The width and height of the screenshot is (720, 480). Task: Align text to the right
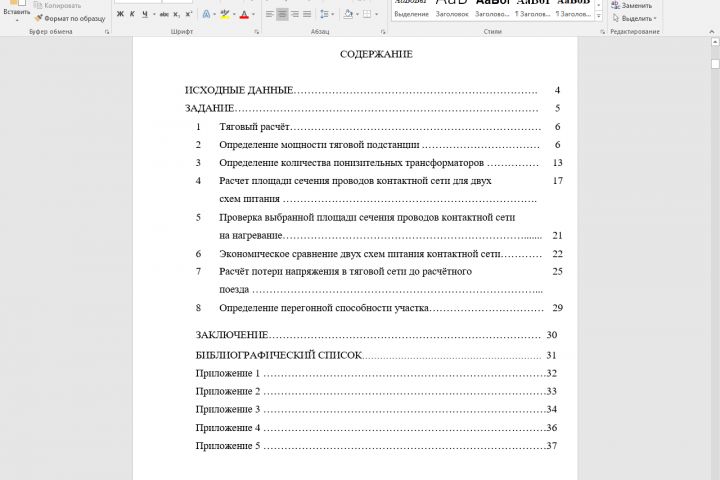(295, 14)
